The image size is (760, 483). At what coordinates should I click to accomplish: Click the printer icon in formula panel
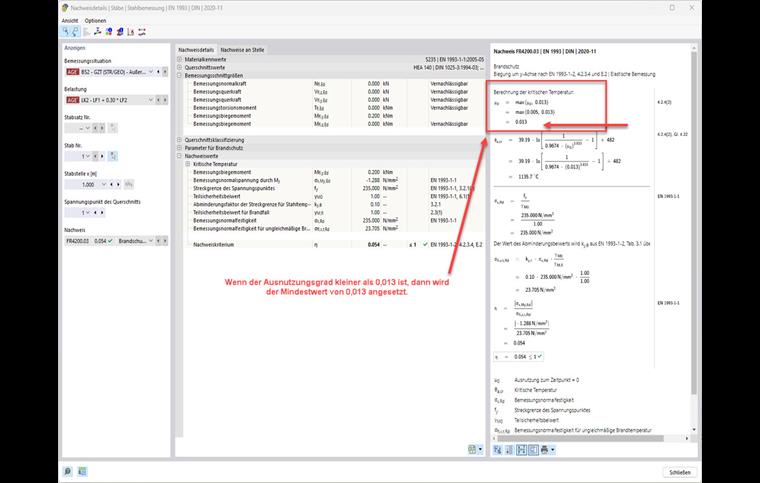544,450
